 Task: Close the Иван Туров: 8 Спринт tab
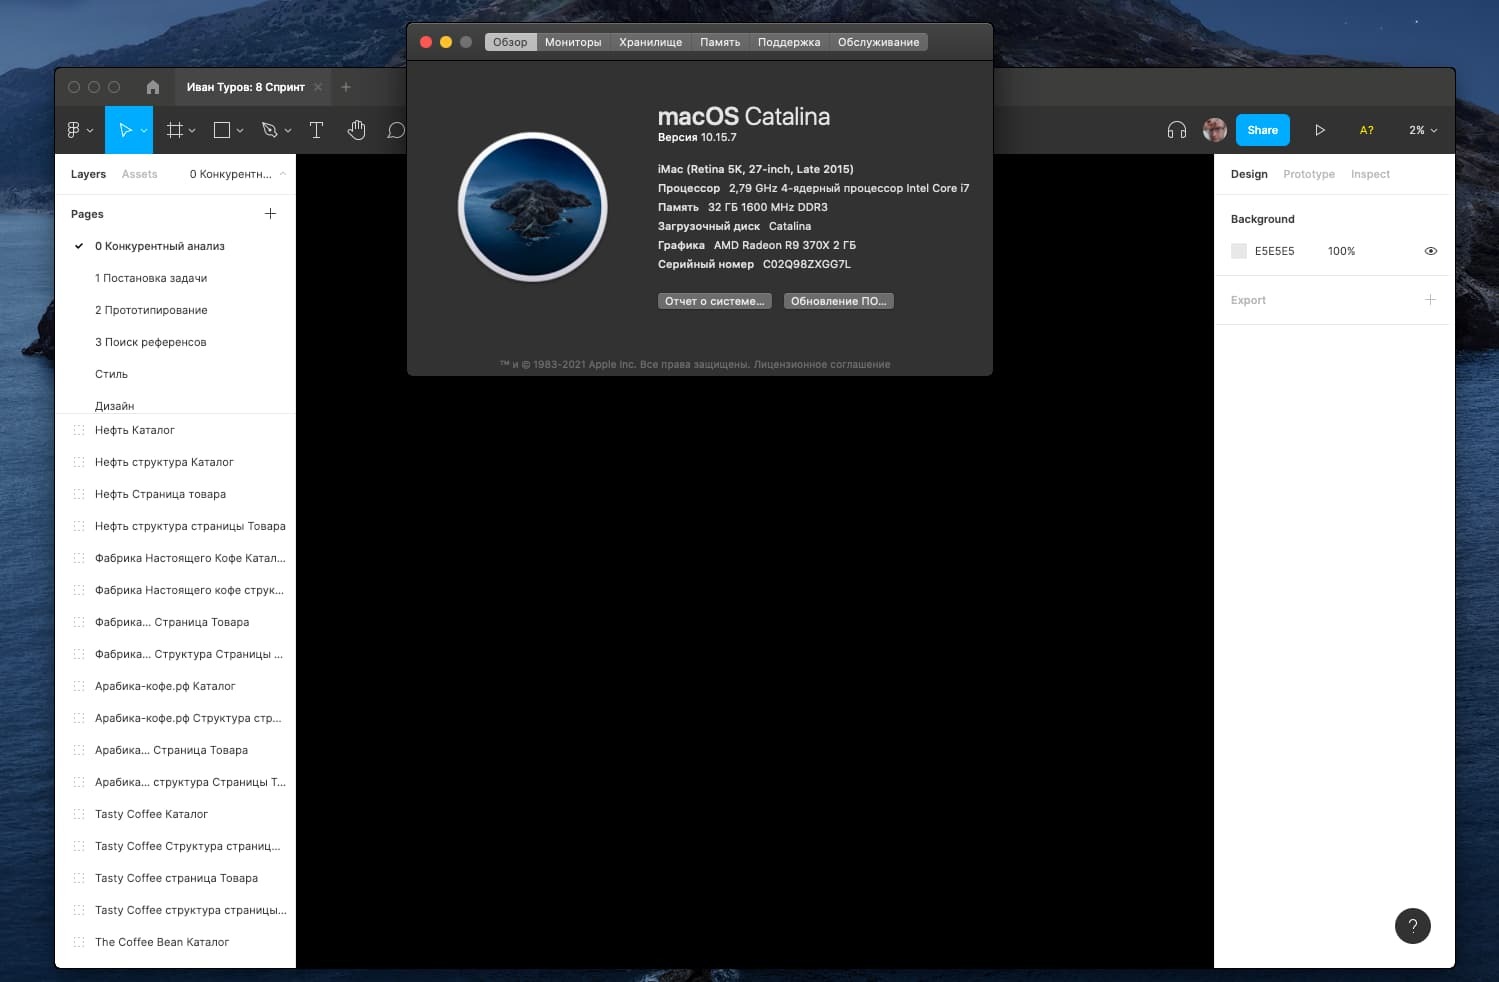point(318,87)
